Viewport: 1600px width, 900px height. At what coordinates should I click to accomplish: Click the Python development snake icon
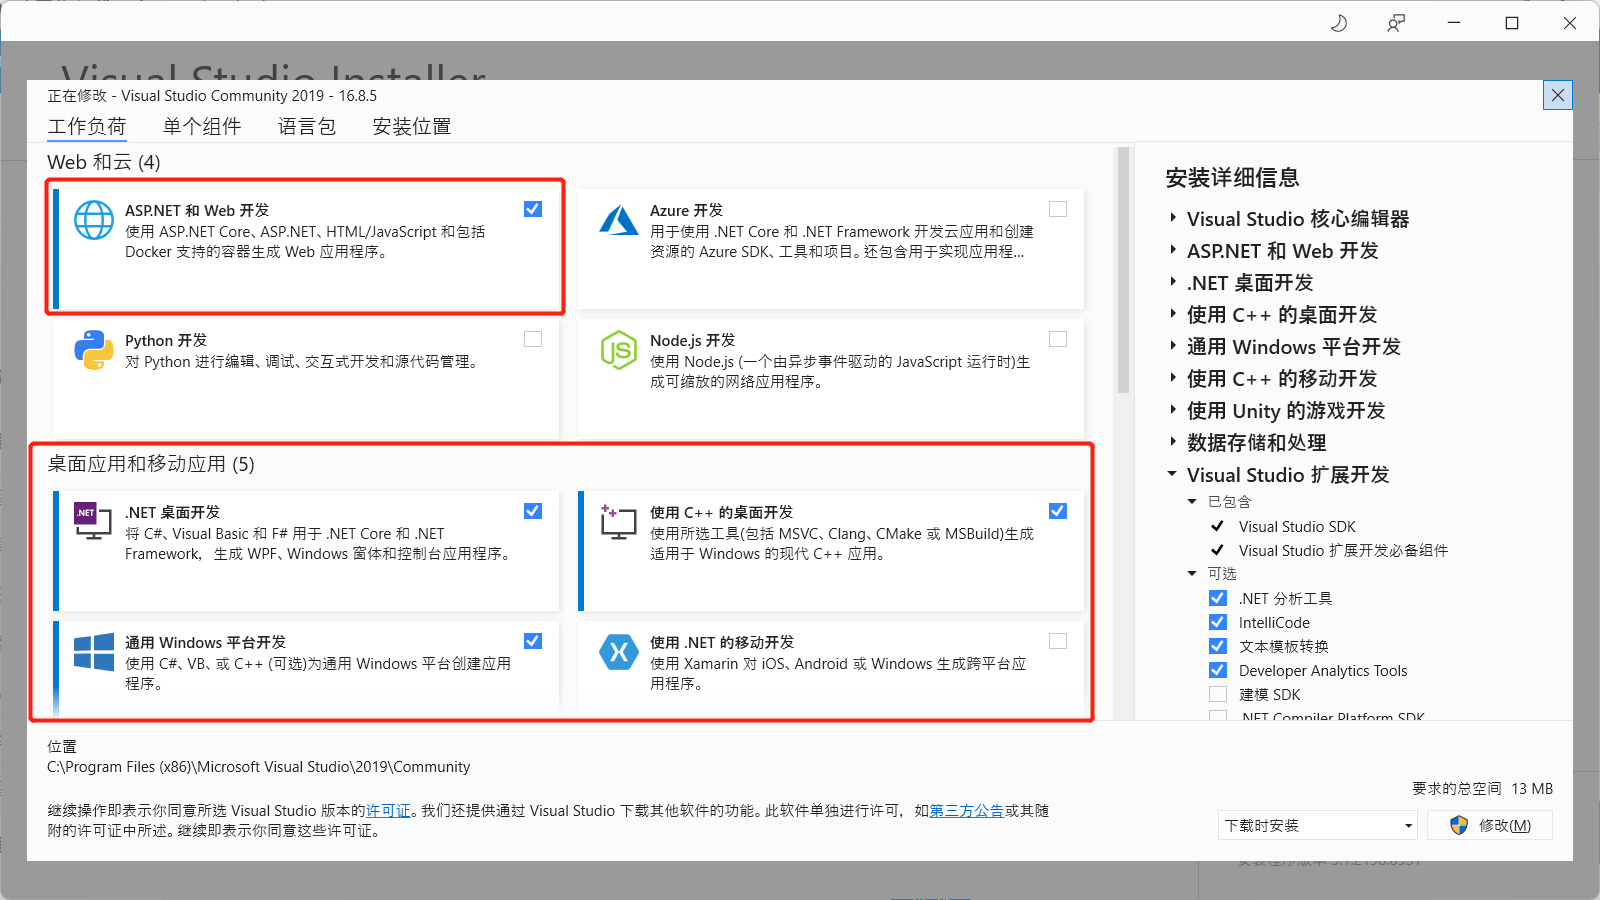94,350
